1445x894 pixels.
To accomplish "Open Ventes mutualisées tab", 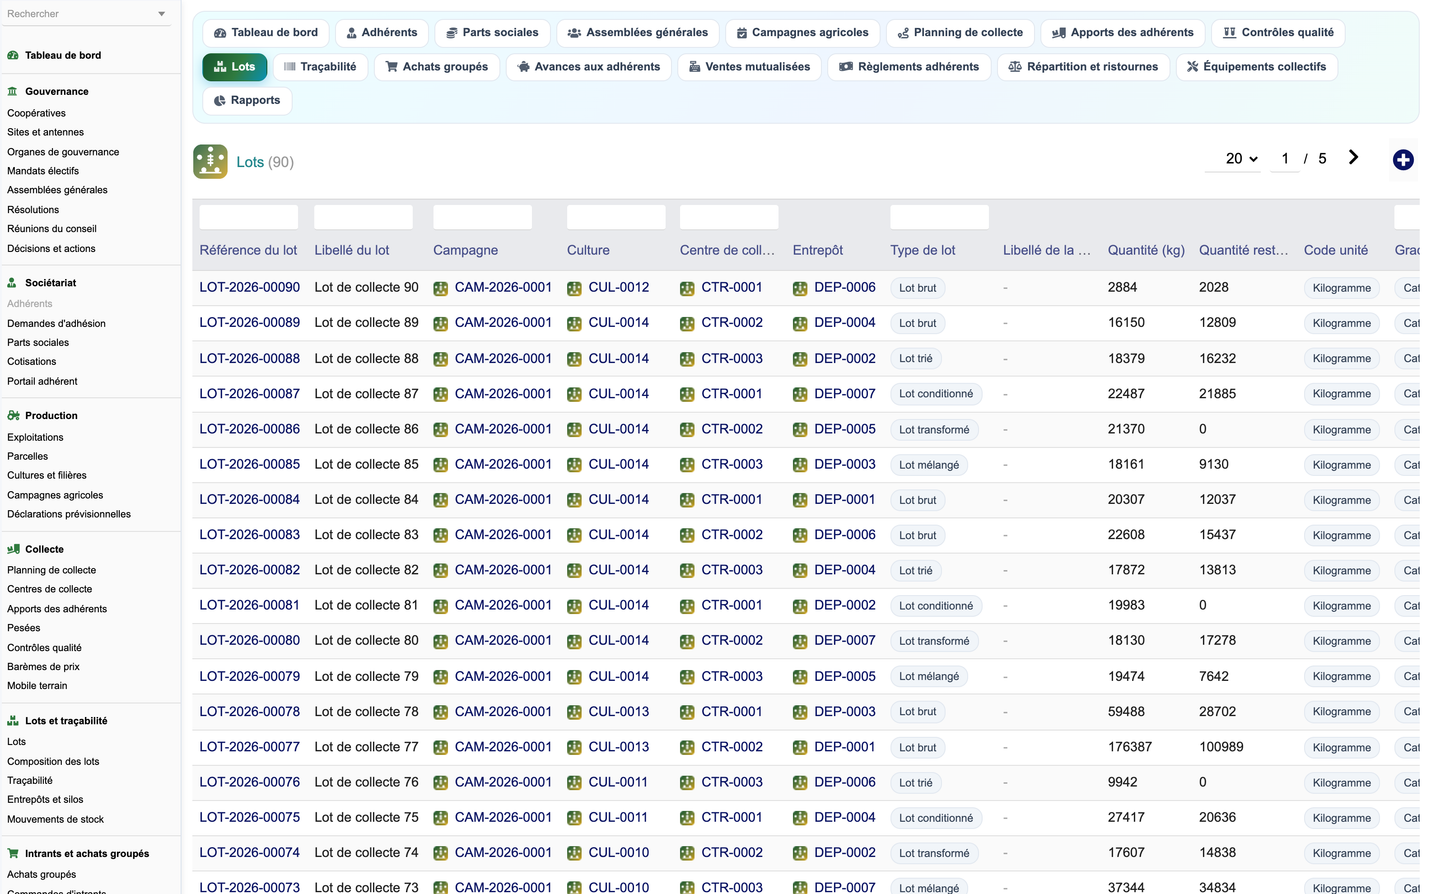I will coord(749,67).
